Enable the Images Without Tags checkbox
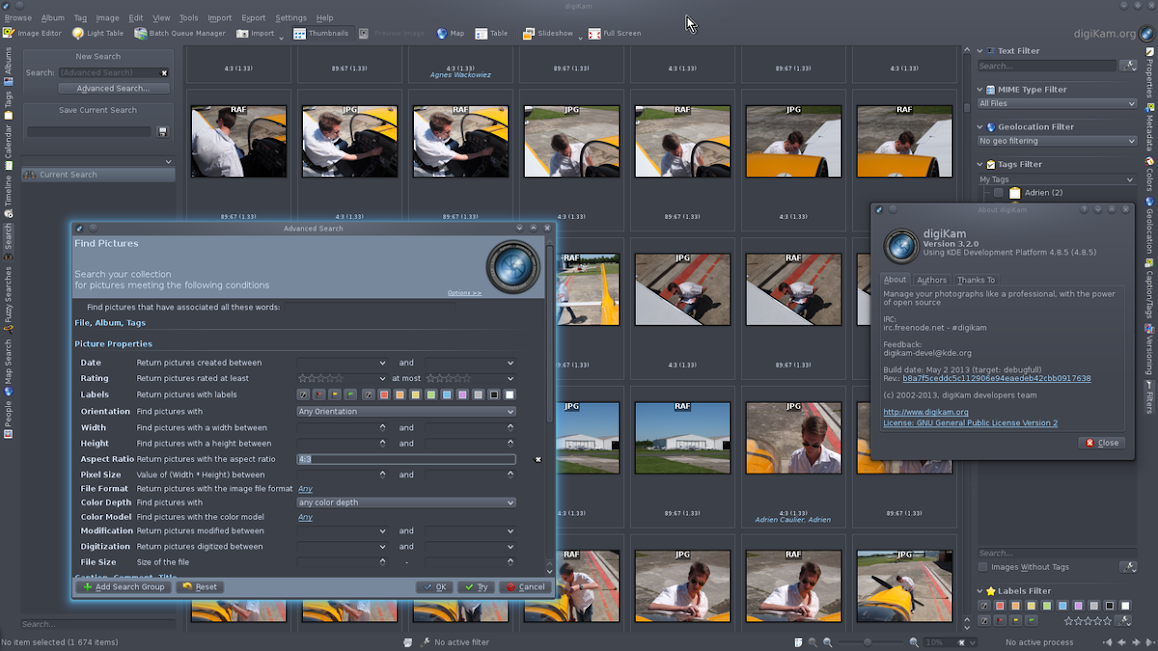This screenshot has width=1158, height=651. (x=984, y=567)
